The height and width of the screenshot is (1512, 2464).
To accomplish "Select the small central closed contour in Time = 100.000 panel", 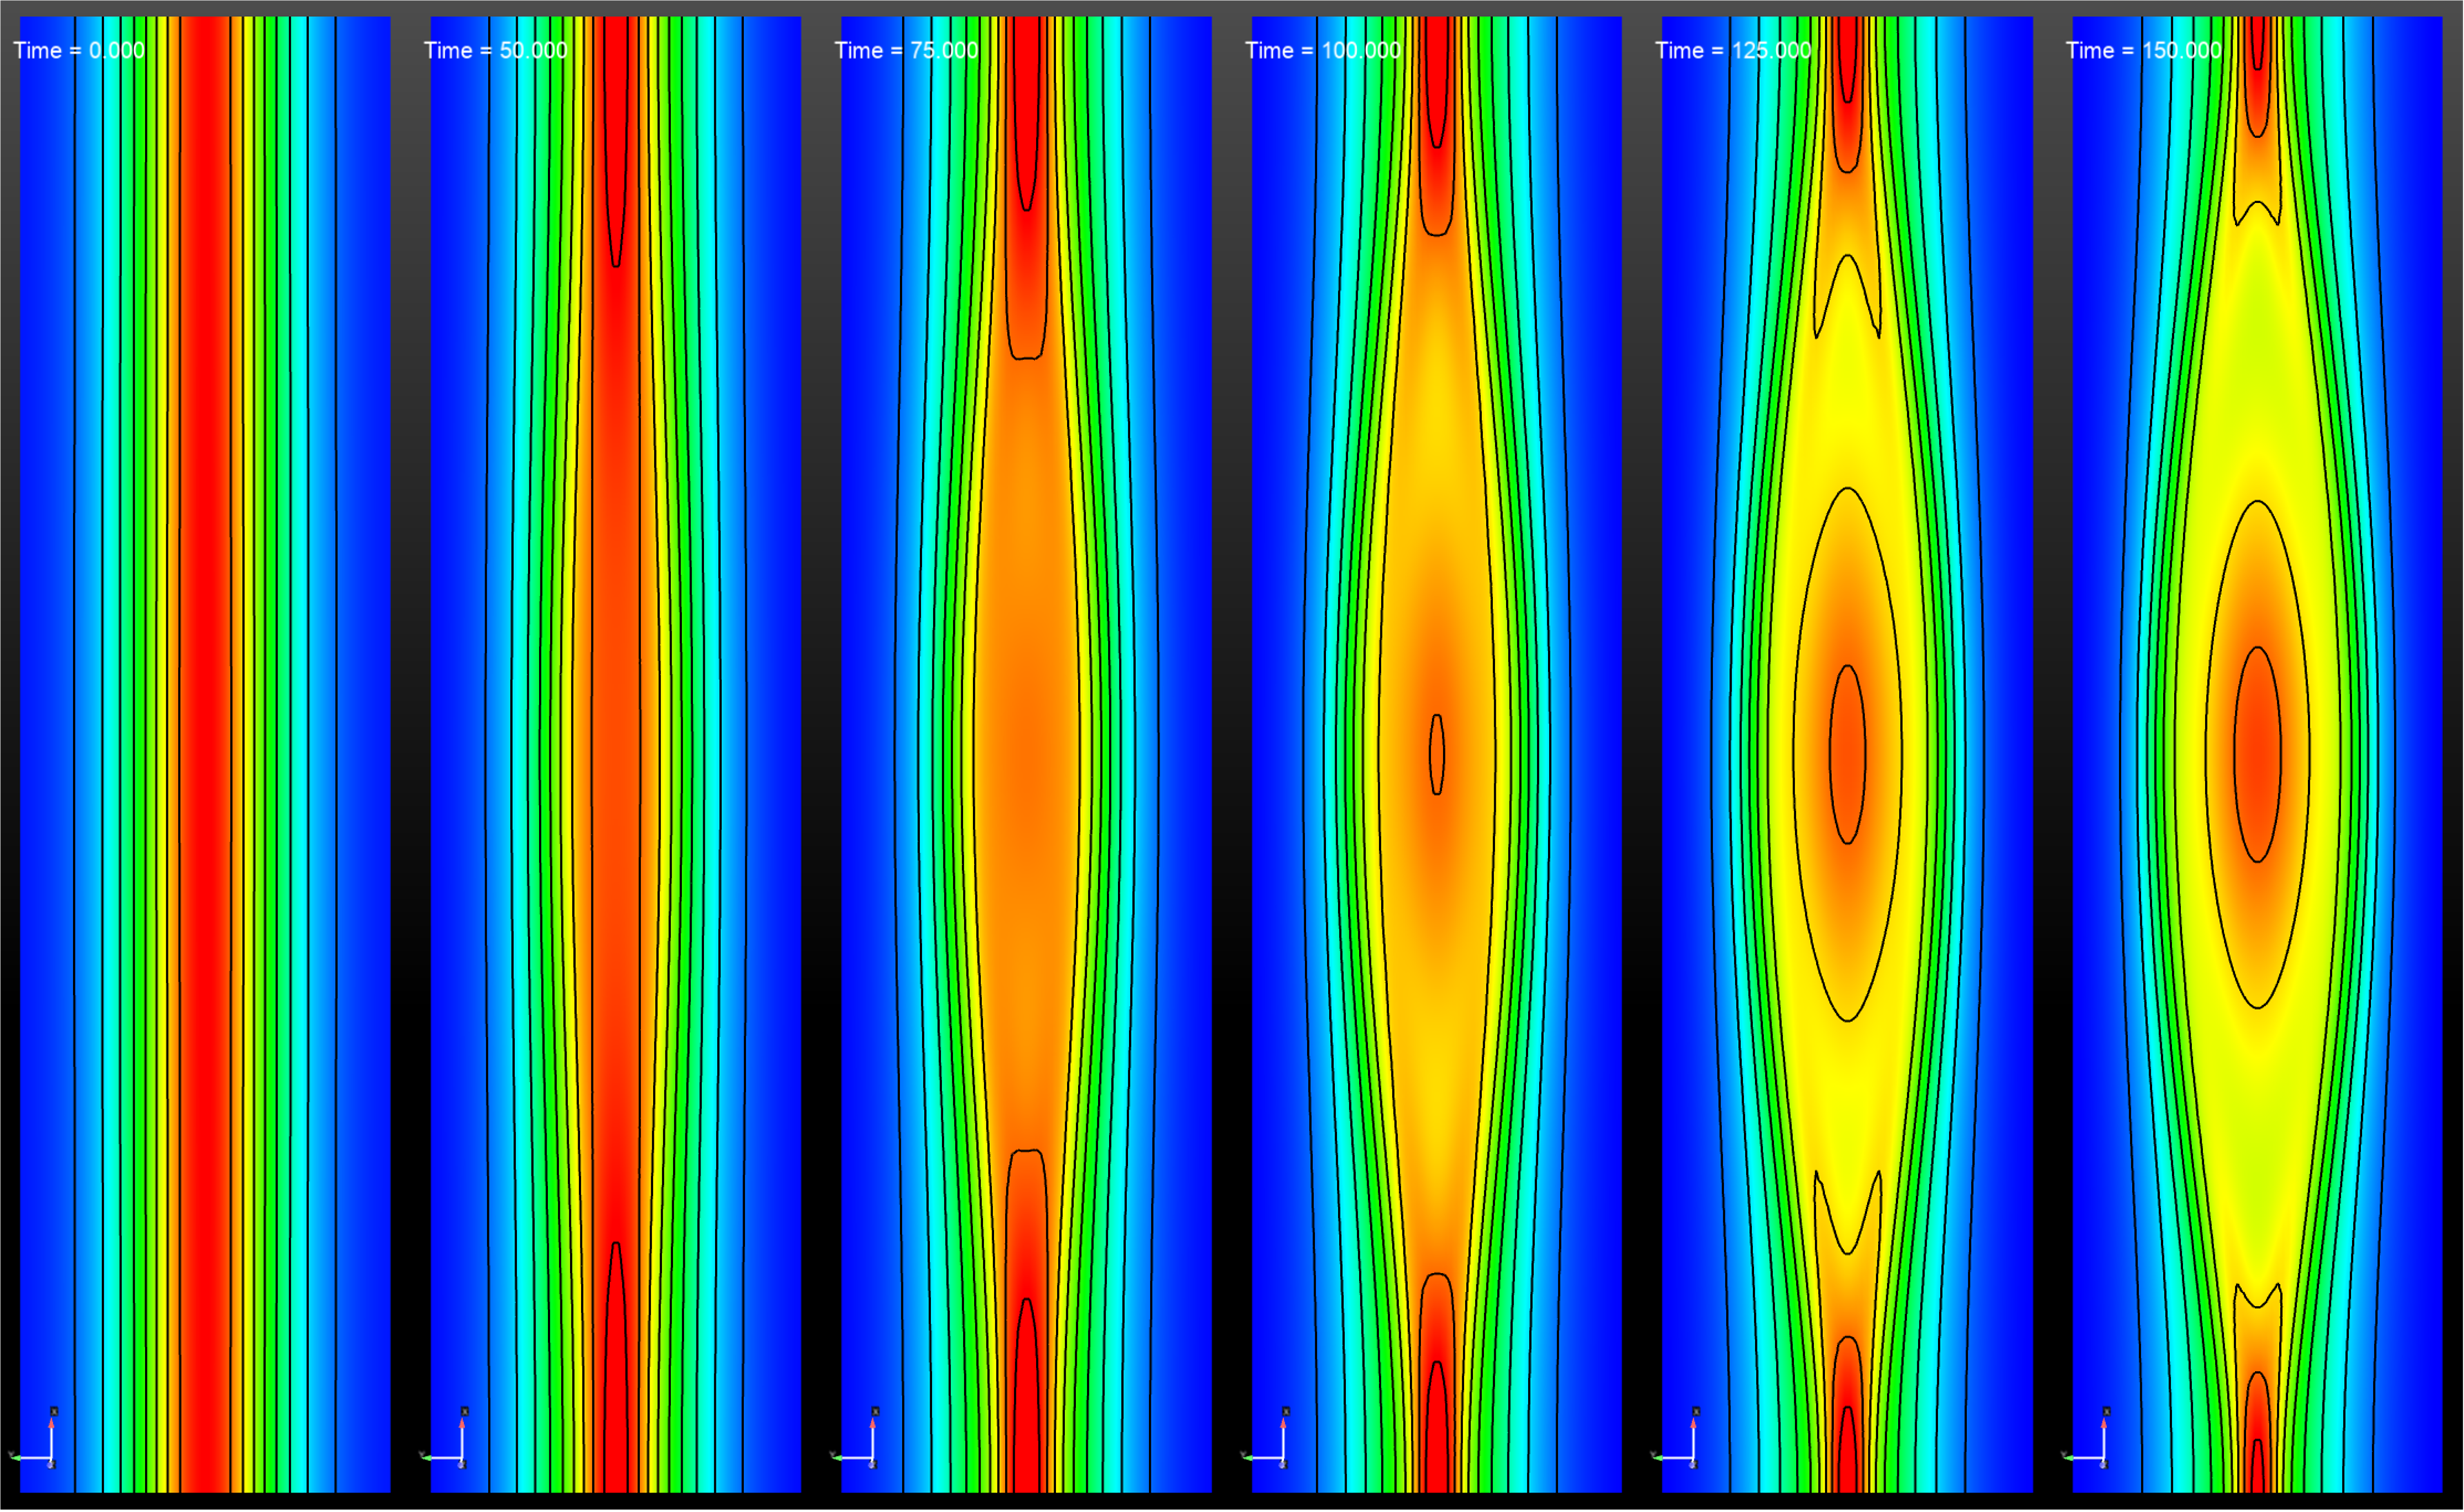I will pos(1437,755).
